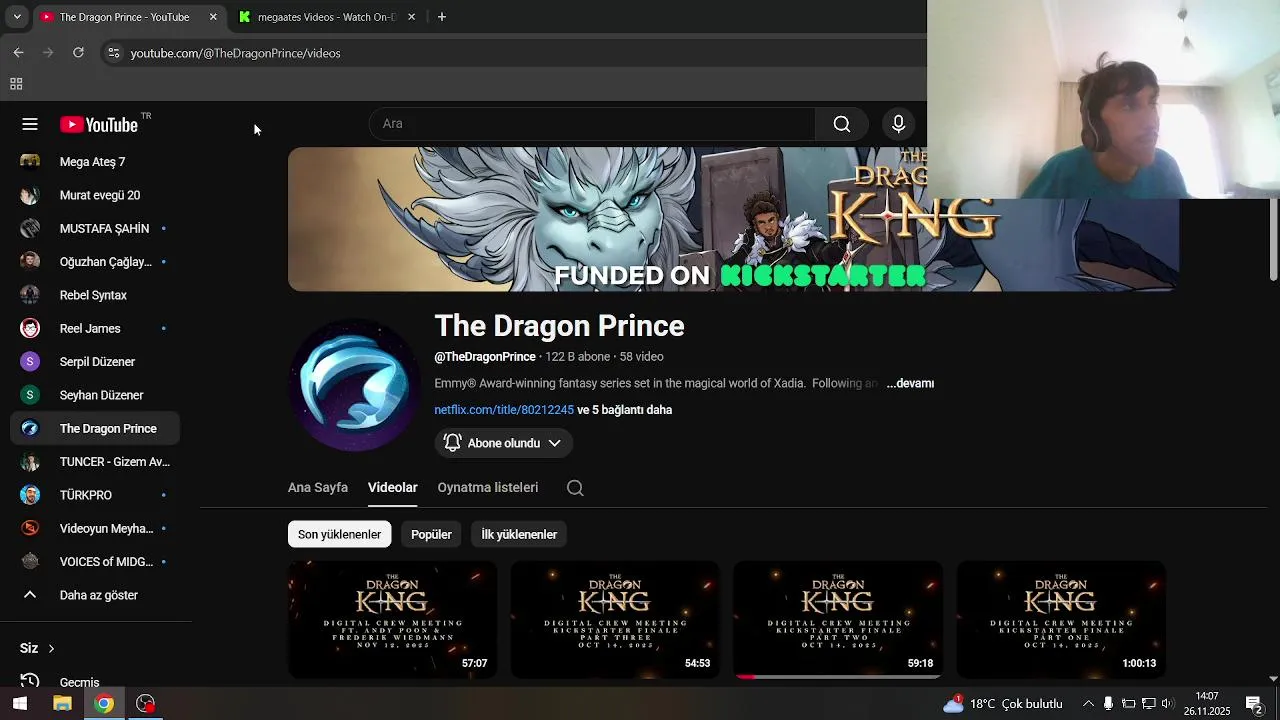Screen dimensions: 1280x720
Task: Click the Chrome taskbar icon
Action: (104, 704)
